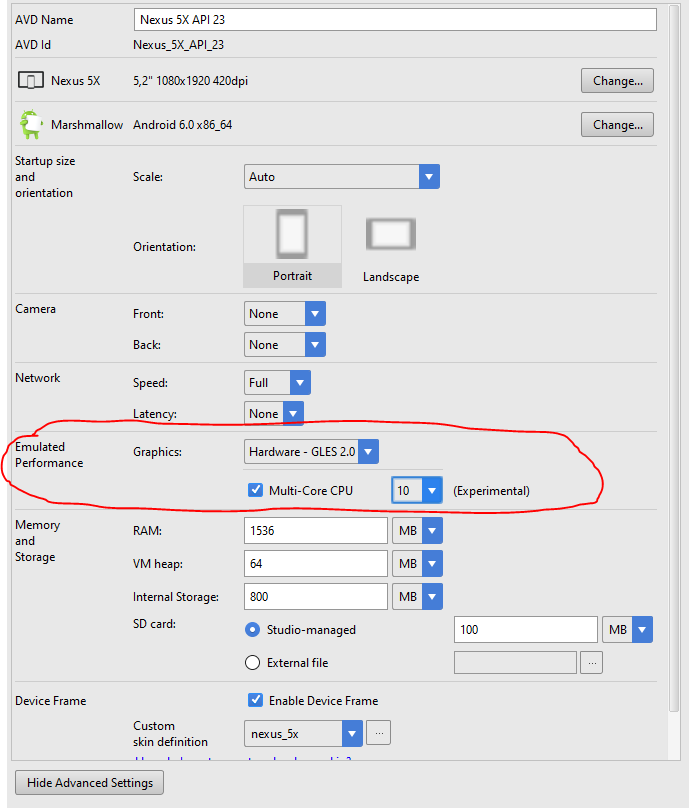This screenshot has width=689, height=808.
Task: Click Change button for Nexus 5X device
Action: 617,81
